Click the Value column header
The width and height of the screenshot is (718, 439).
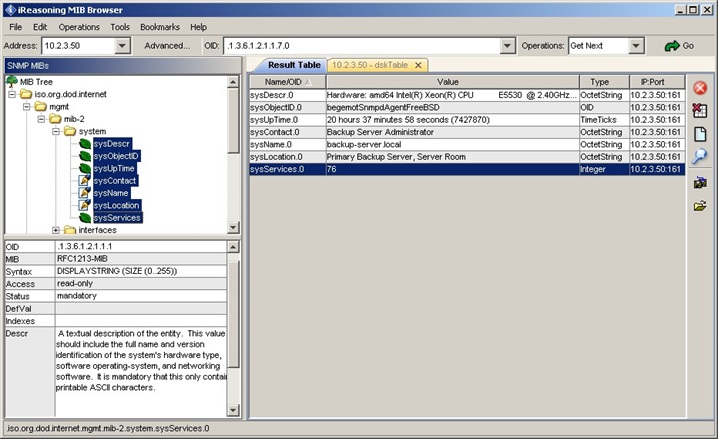pos(452,82)
